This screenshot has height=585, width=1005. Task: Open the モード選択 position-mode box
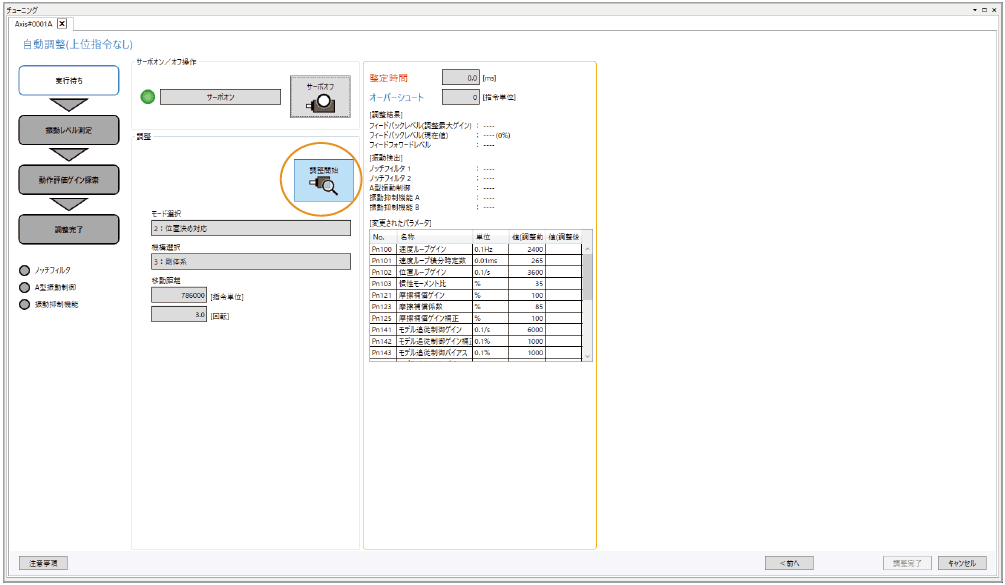coord(250,228)
